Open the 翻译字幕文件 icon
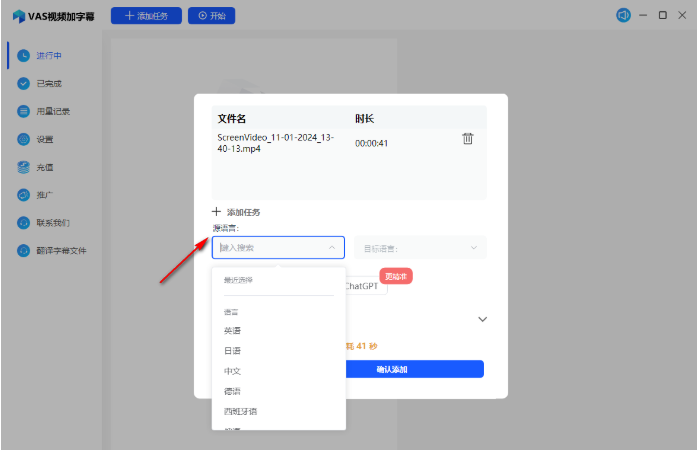The width and height of the screenshot is (697, 450). tap(23, 251)
